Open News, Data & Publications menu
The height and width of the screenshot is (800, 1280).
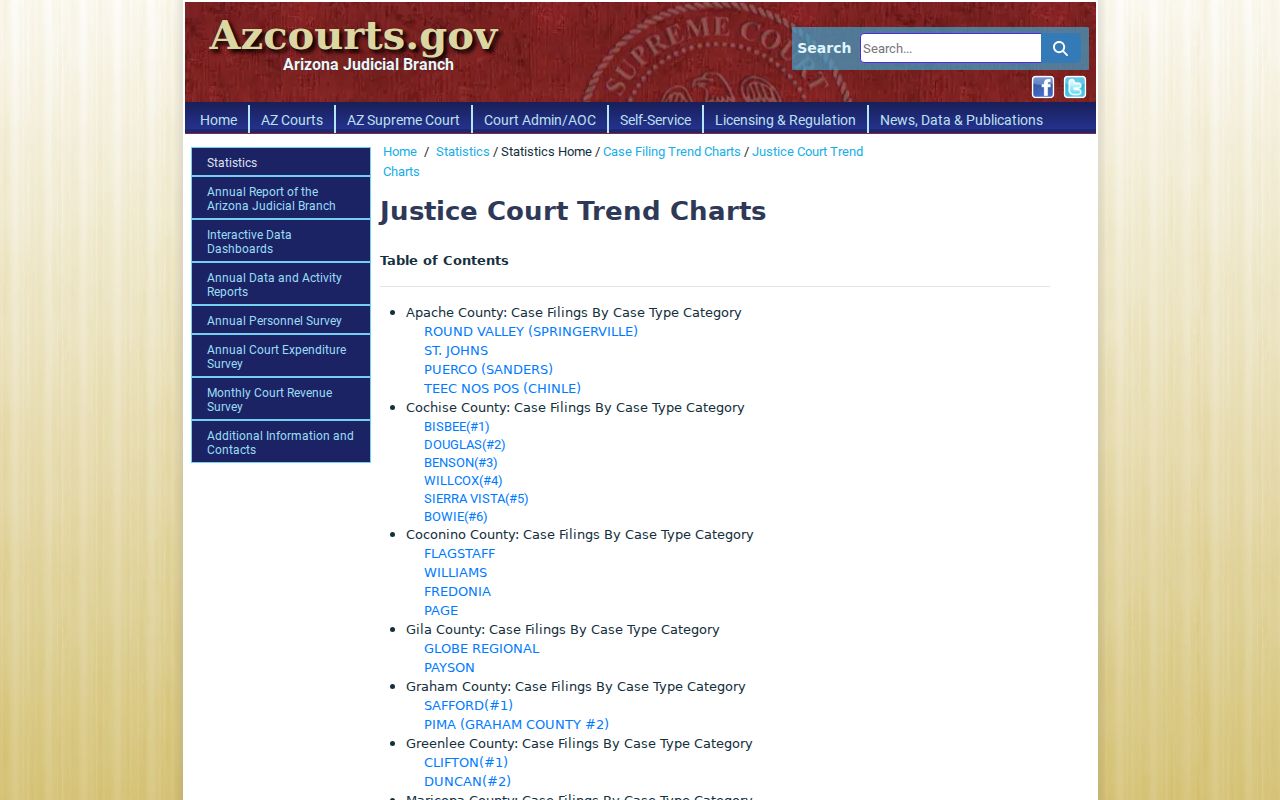click(961, 120)
